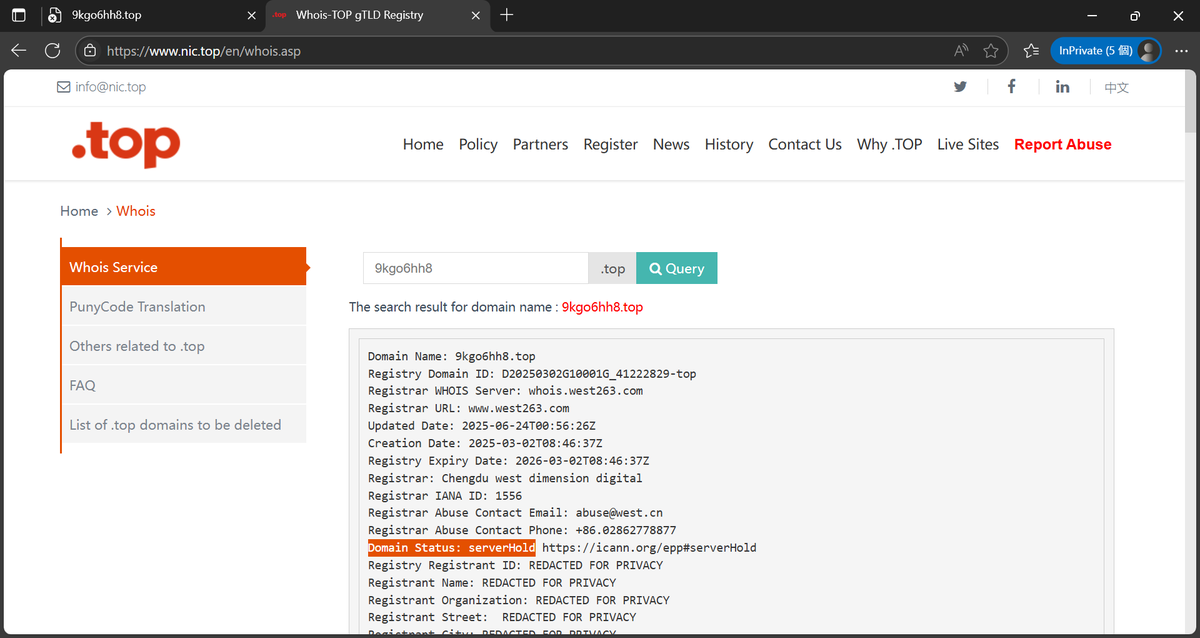Click the Registrar URL www.west263.com line
Viewport: 1200px width, 638px height.
[468, 409]
